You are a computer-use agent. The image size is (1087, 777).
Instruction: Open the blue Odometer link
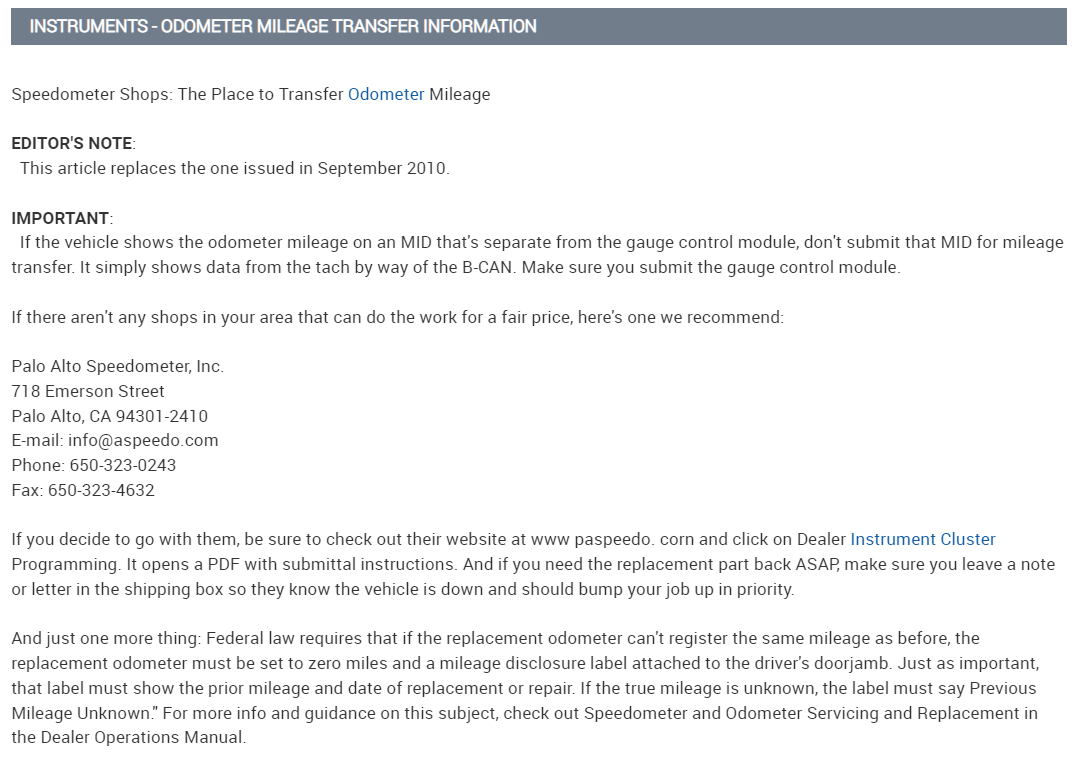386,95
